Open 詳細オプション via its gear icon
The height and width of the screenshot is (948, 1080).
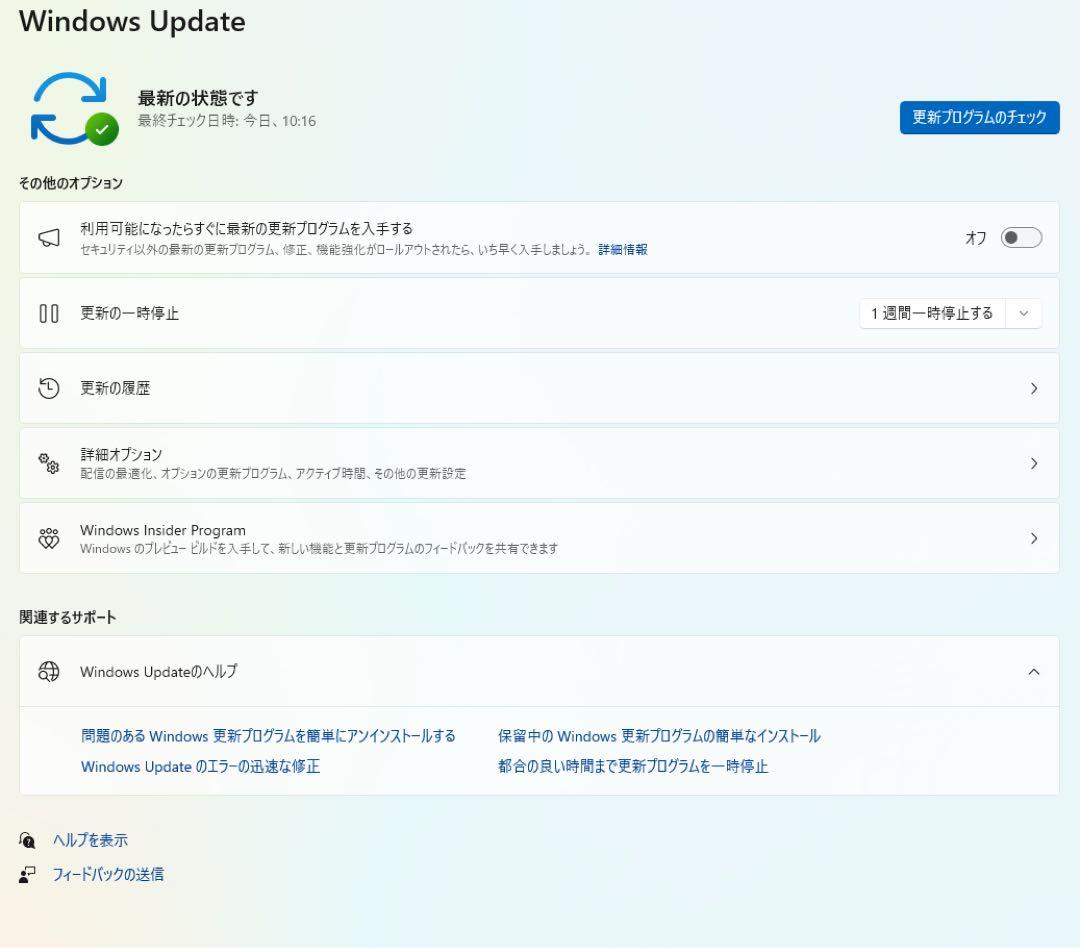(49, 463)
